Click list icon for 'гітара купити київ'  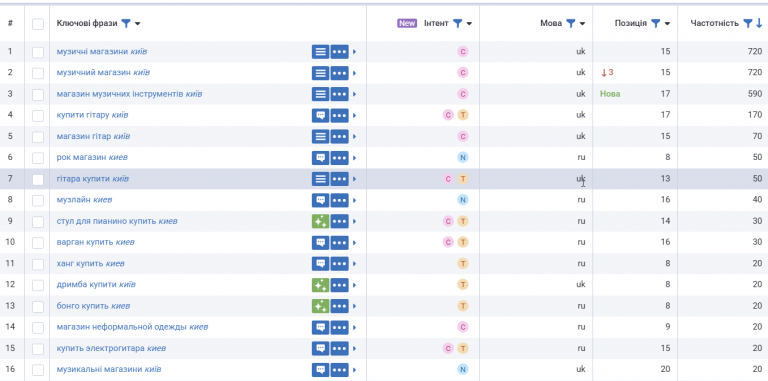[320, 179]
